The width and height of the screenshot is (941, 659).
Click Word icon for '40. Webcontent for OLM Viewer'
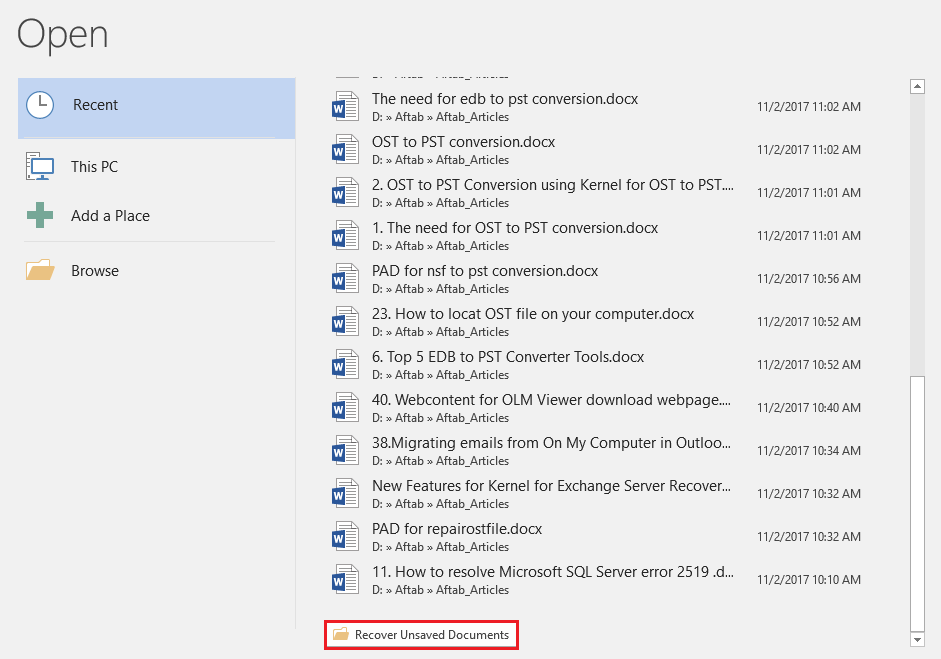346,408
